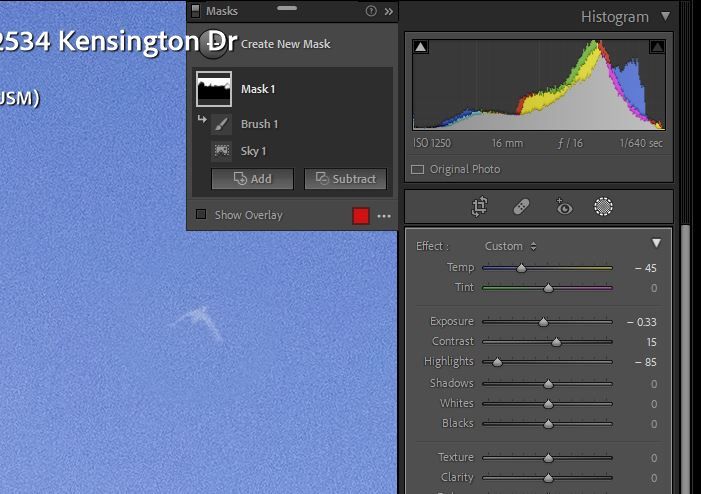Click the Clarity slider handle
Screen dimensions: 701x494
pos(548,478)
